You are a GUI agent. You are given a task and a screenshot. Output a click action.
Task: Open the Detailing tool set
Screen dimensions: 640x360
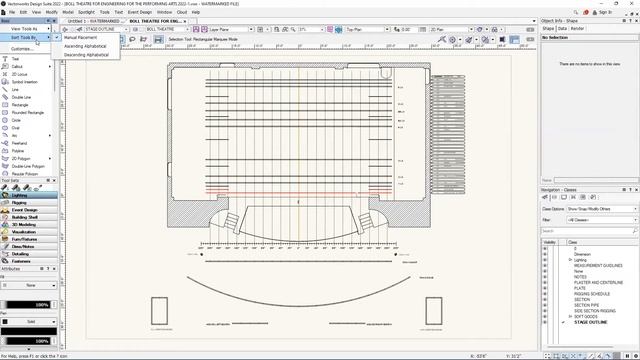tap(29, 254)
